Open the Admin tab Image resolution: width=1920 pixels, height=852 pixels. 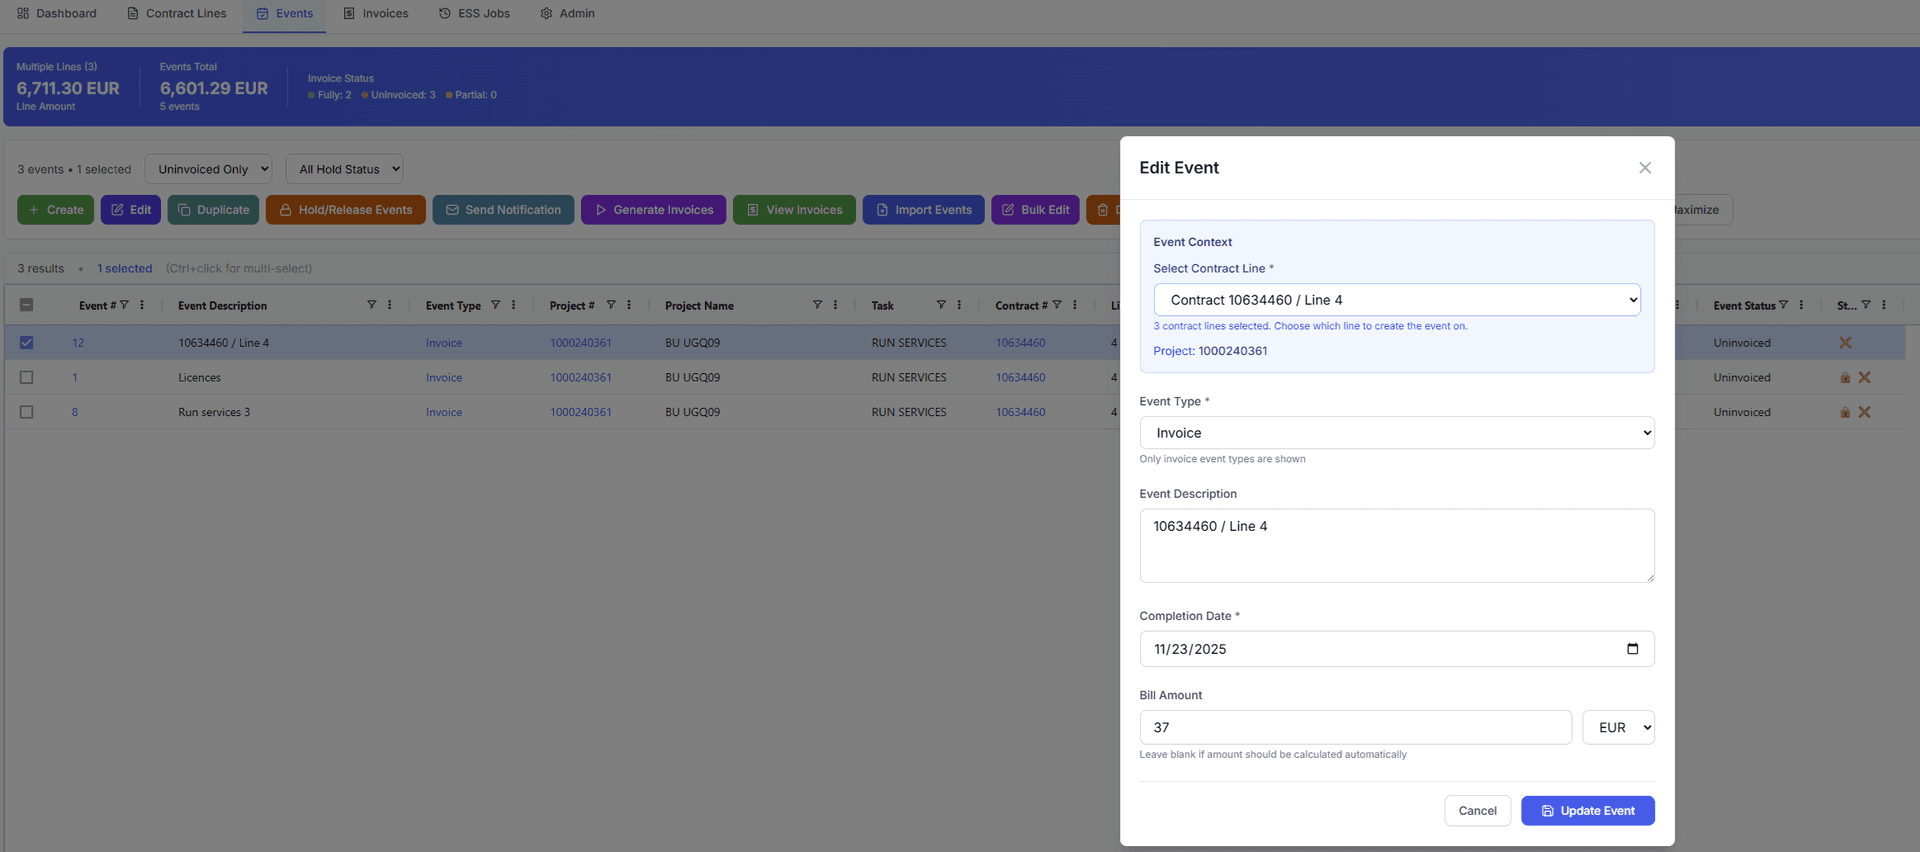568,14
